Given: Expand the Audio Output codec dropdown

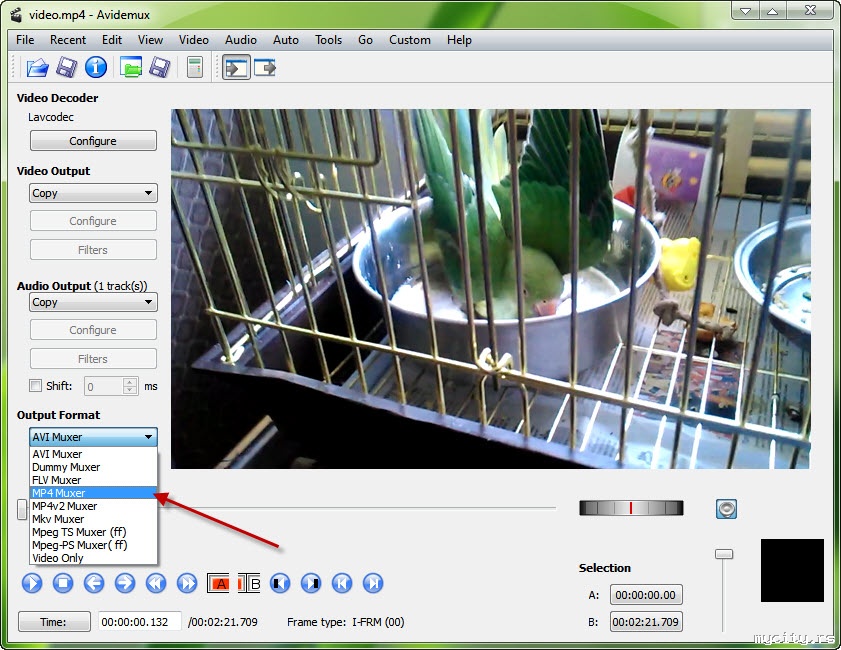Looking at the screenshot, I should (x=93, y=302).
